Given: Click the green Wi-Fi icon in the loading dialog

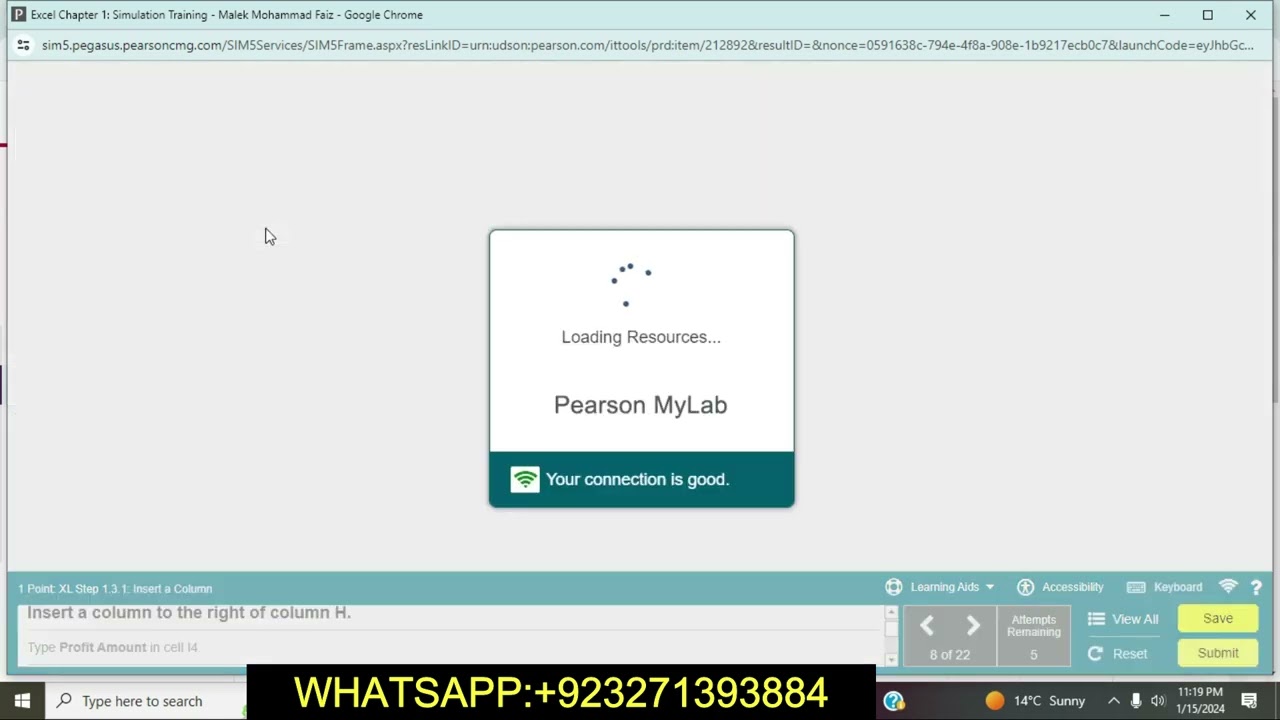Looking at the screenshot, I should click(525, 479).
